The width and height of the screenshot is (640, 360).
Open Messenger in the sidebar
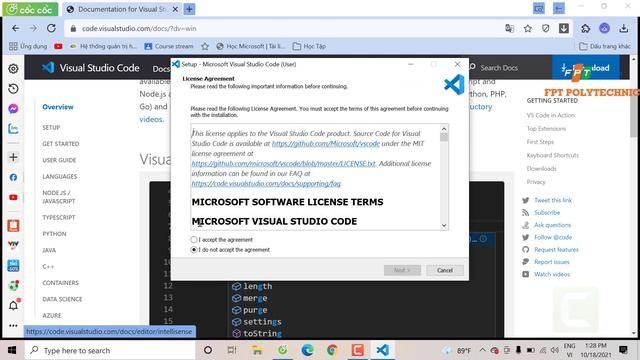[13, 109]
